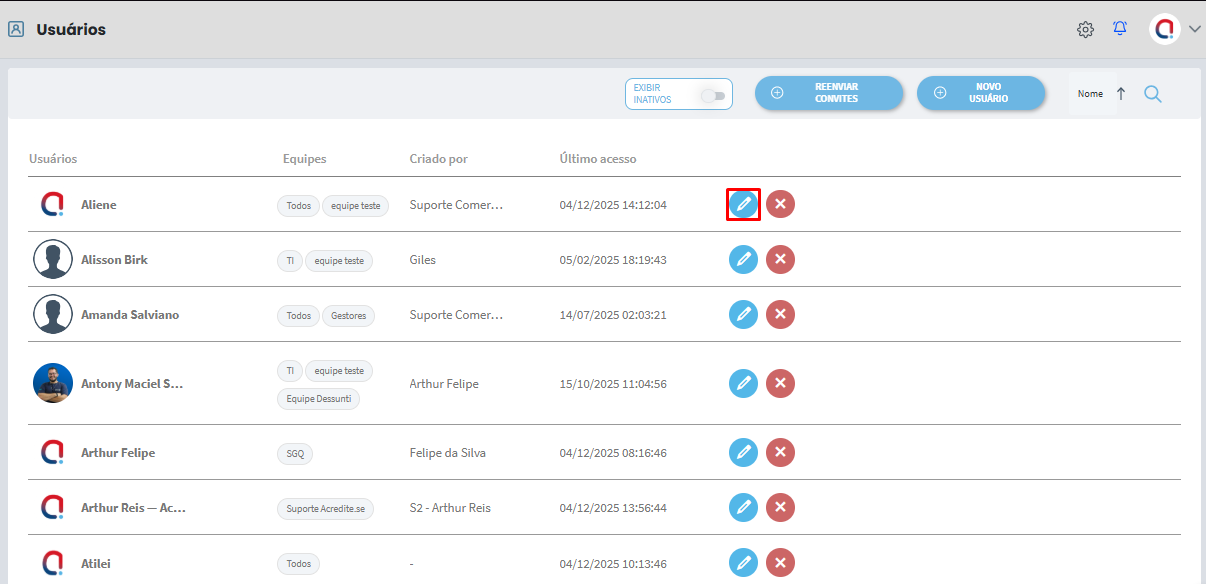Check notifications bell icon
This screenshot has height=584, width=1206.
tap(1120, 29)
